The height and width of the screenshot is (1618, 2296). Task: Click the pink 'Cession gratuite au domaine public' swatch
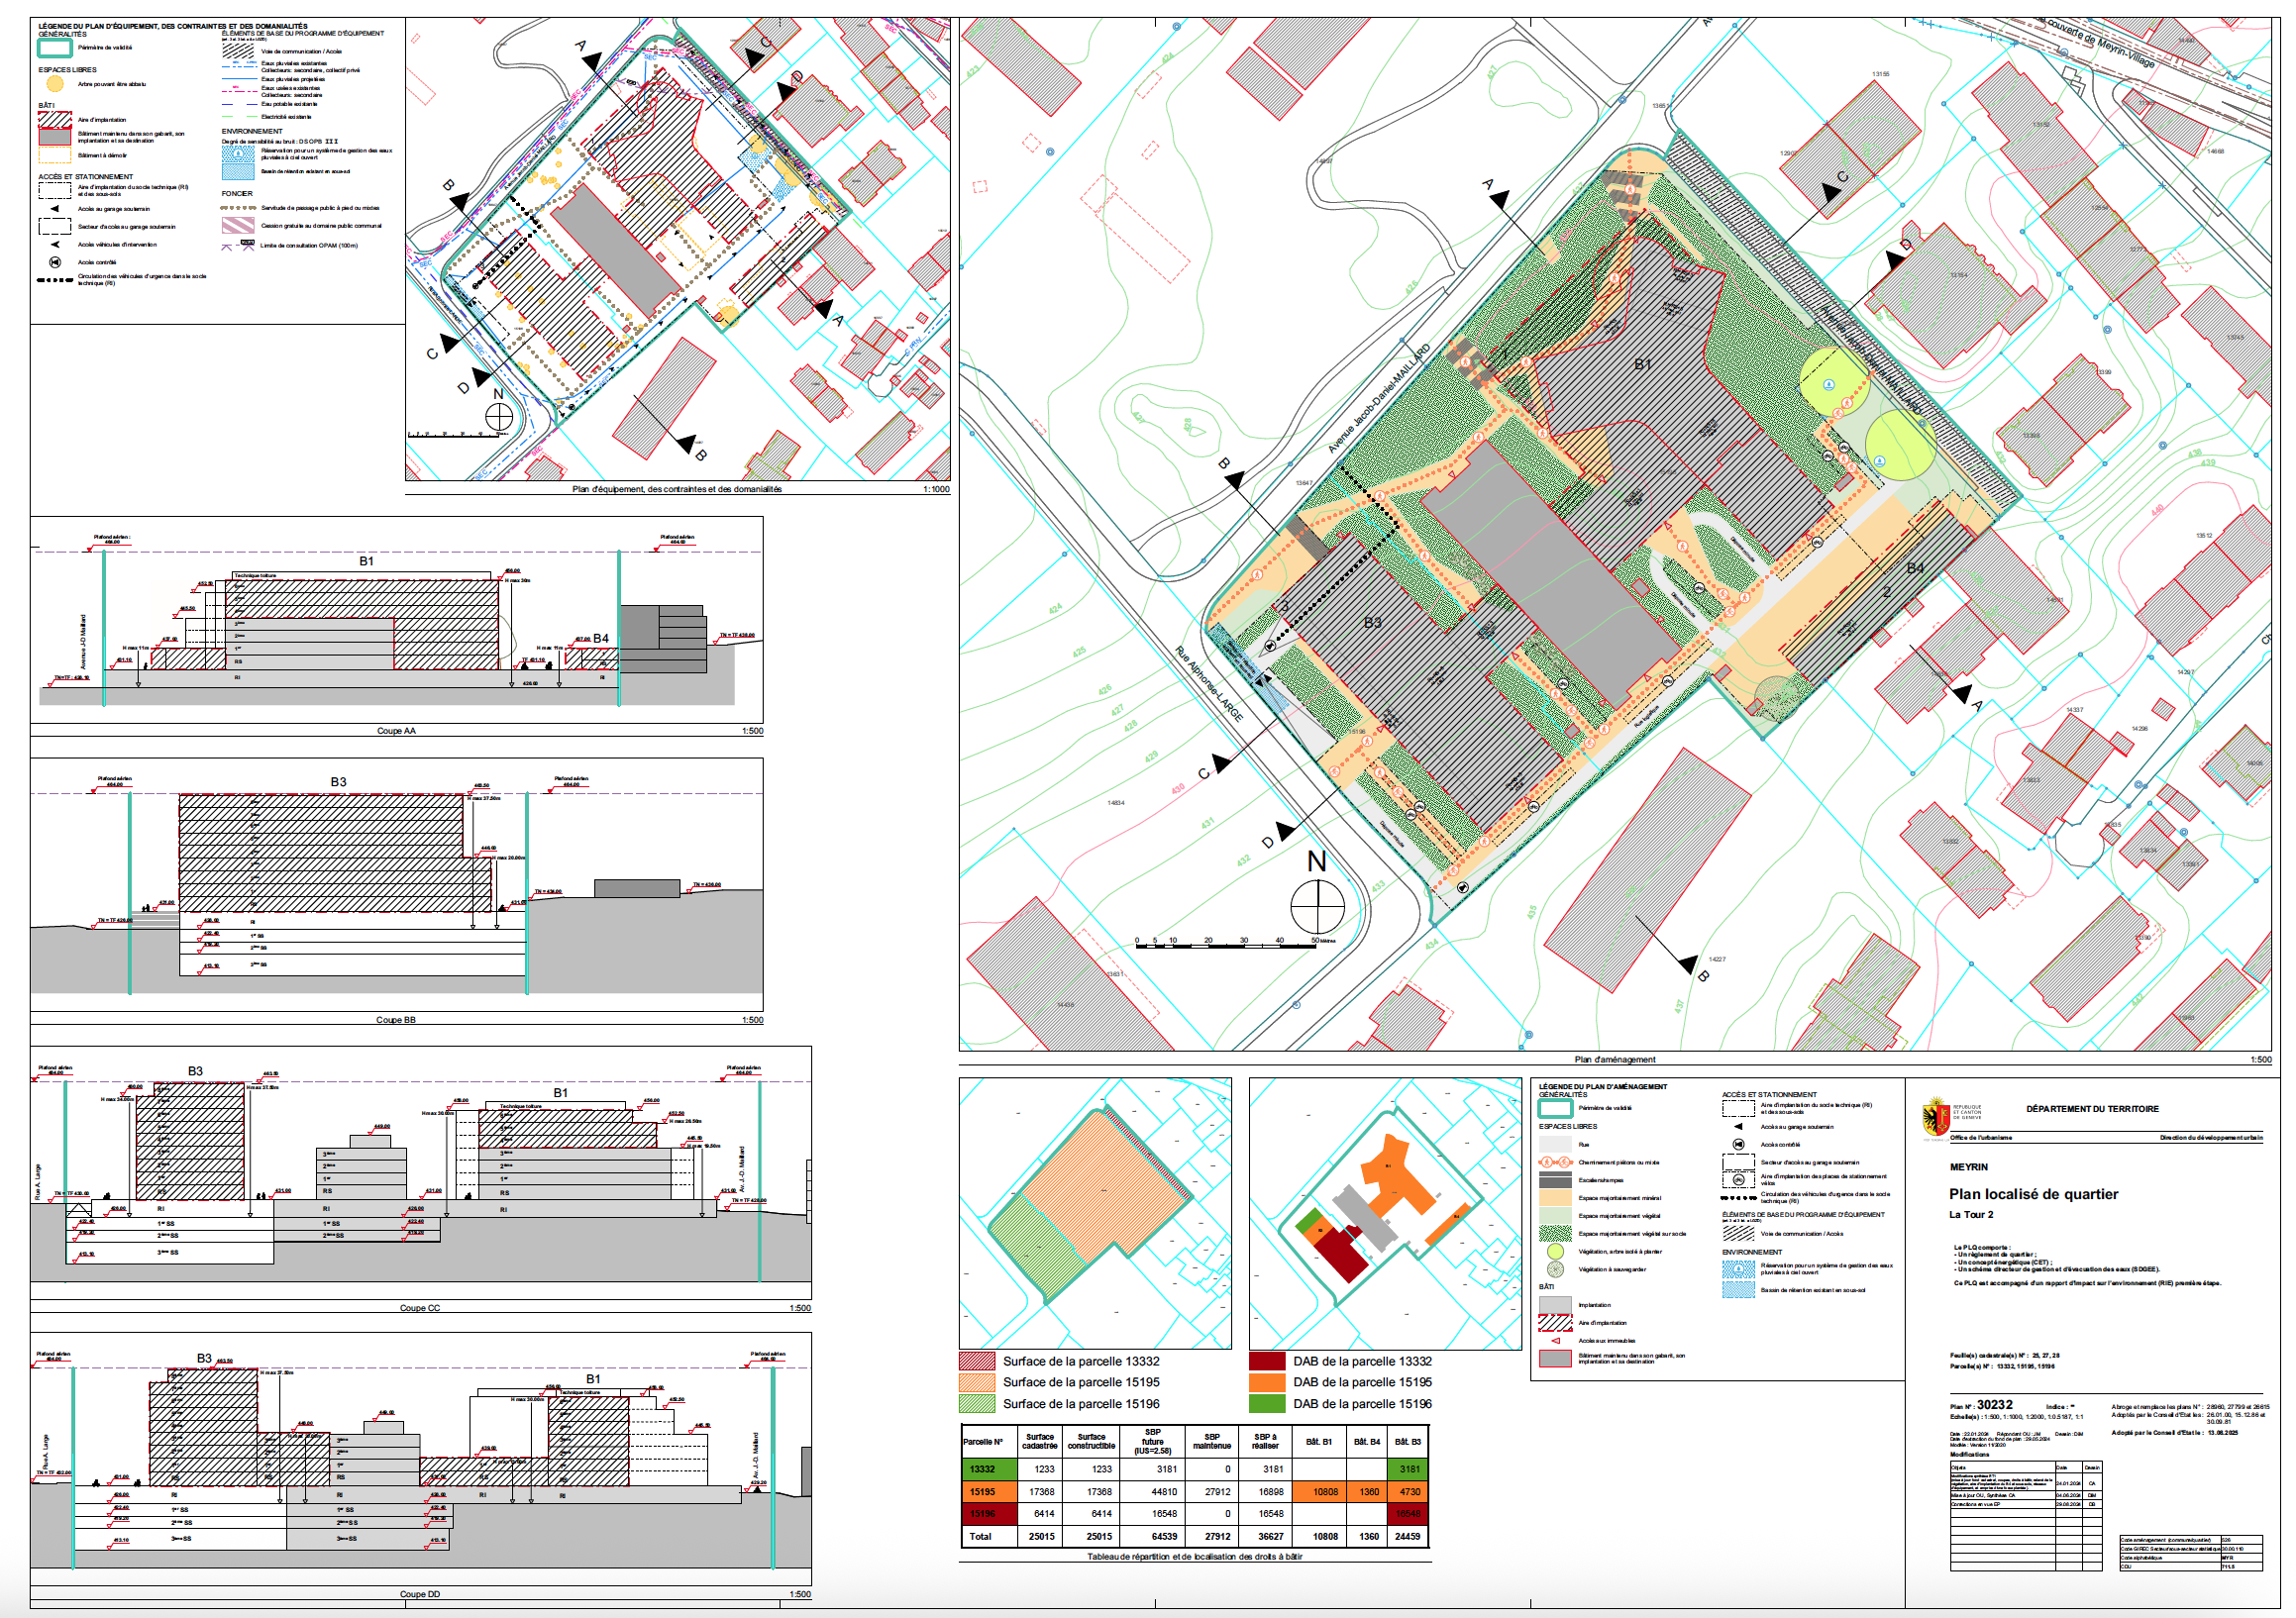pos(238,226)
